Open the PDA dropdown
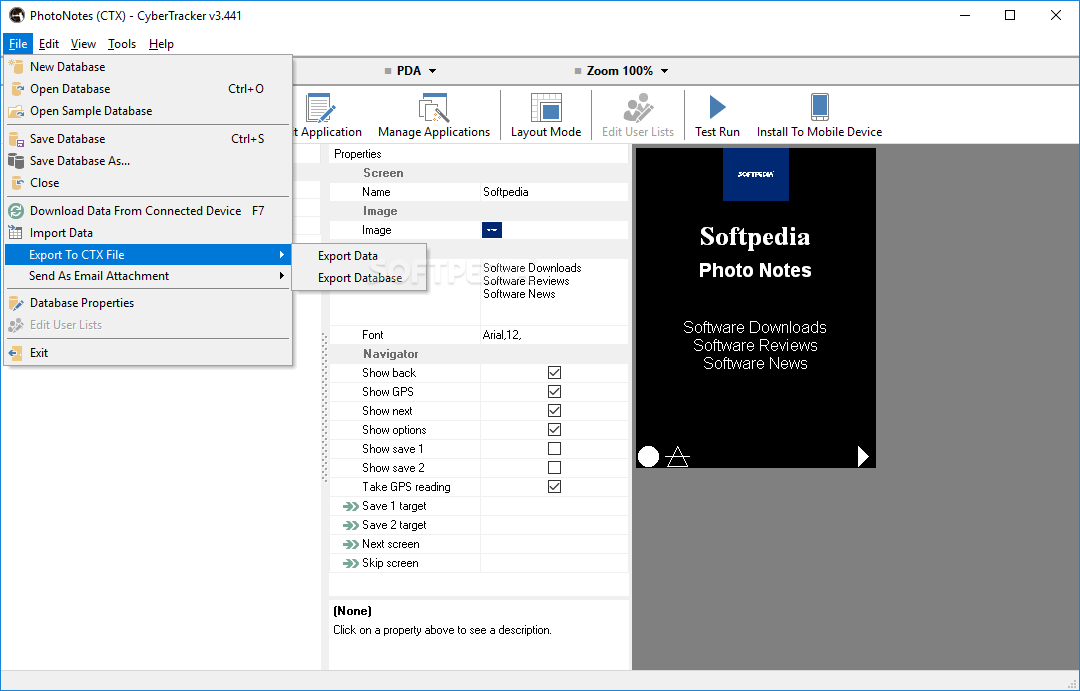Screen dimensions: 1080x691 pyautogui.click(x=410, y=71)
